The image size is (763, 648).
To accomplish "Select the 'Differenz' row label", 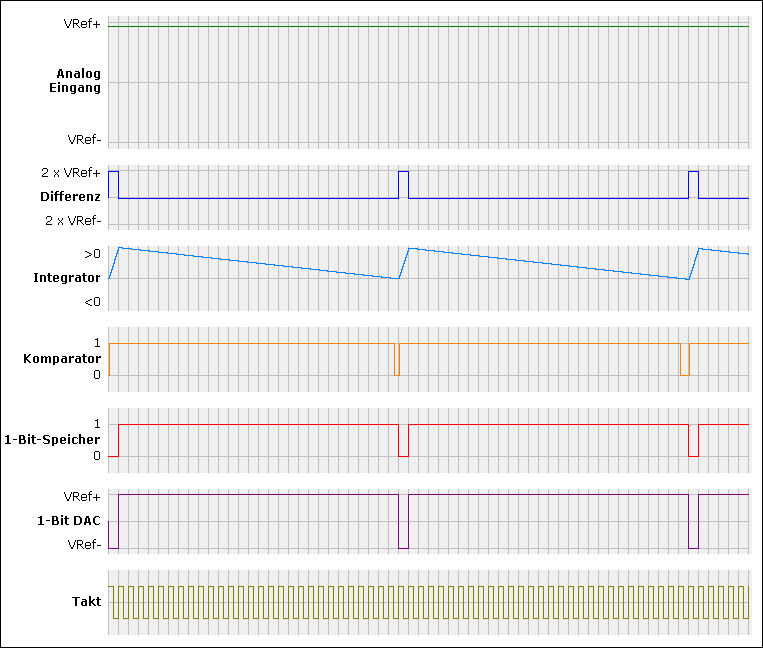I will pyautogui.click(x=70, y=196).
